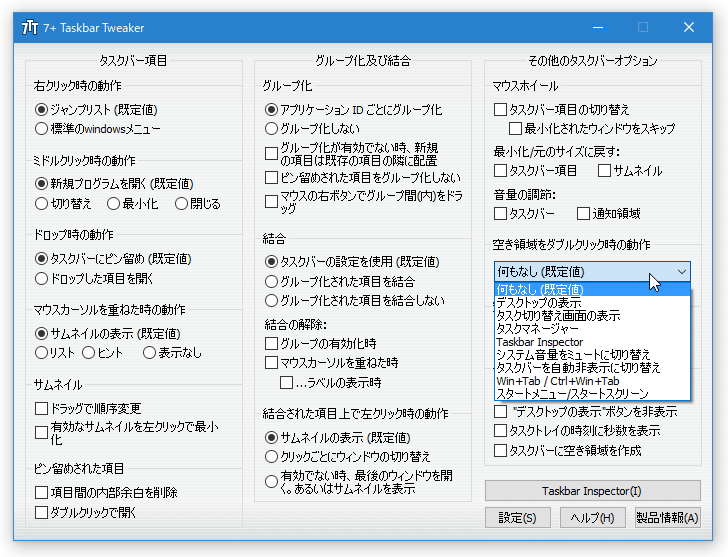Check 通知領域 volume adjustment option
The height and width of the screenshot is (557, 728).
coord(583,214)
